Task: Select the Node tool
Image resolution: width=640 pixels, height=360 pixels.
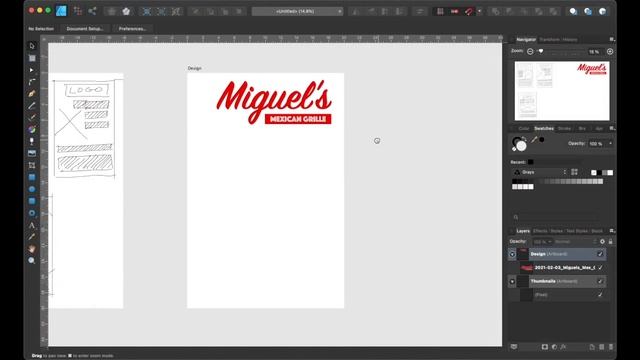Action: (x=32, y=70)
